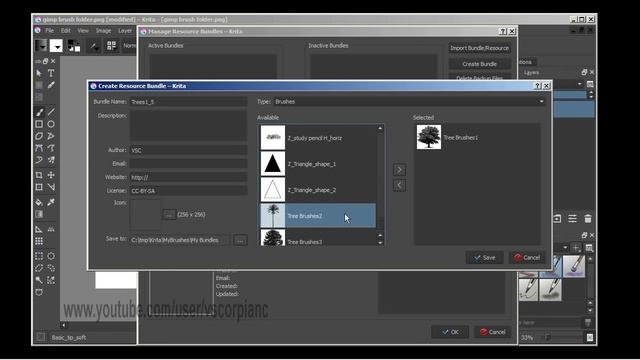The width and height of the screenshot is (640, 360).
Task: Select the Elliptical Selection tool
Action: [51, 256]
